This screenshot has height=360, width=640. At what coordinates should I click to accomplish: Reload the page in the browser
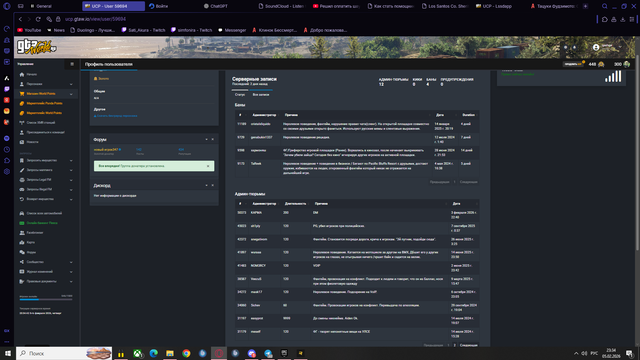pos(38,19)
